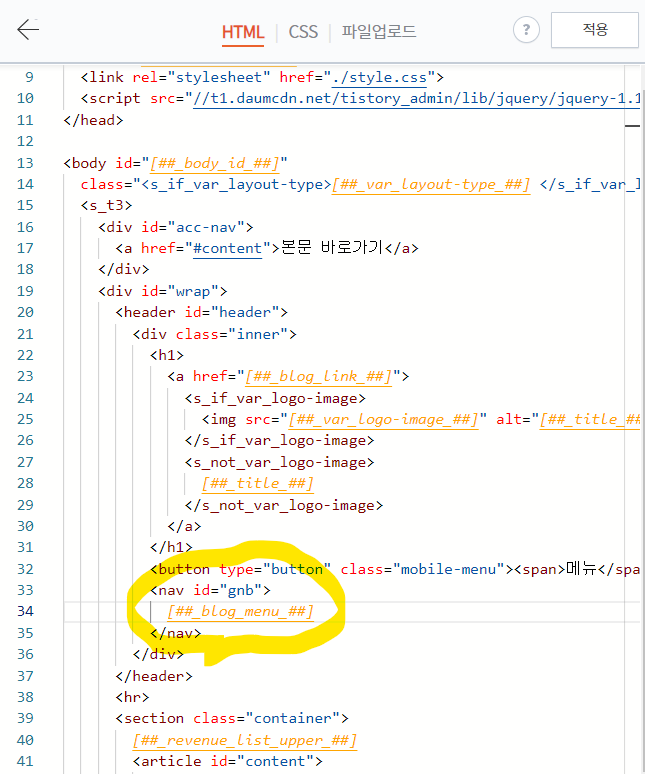Click the div id="acc-nav" line
The image size is (645, 774).
(176, 227)
